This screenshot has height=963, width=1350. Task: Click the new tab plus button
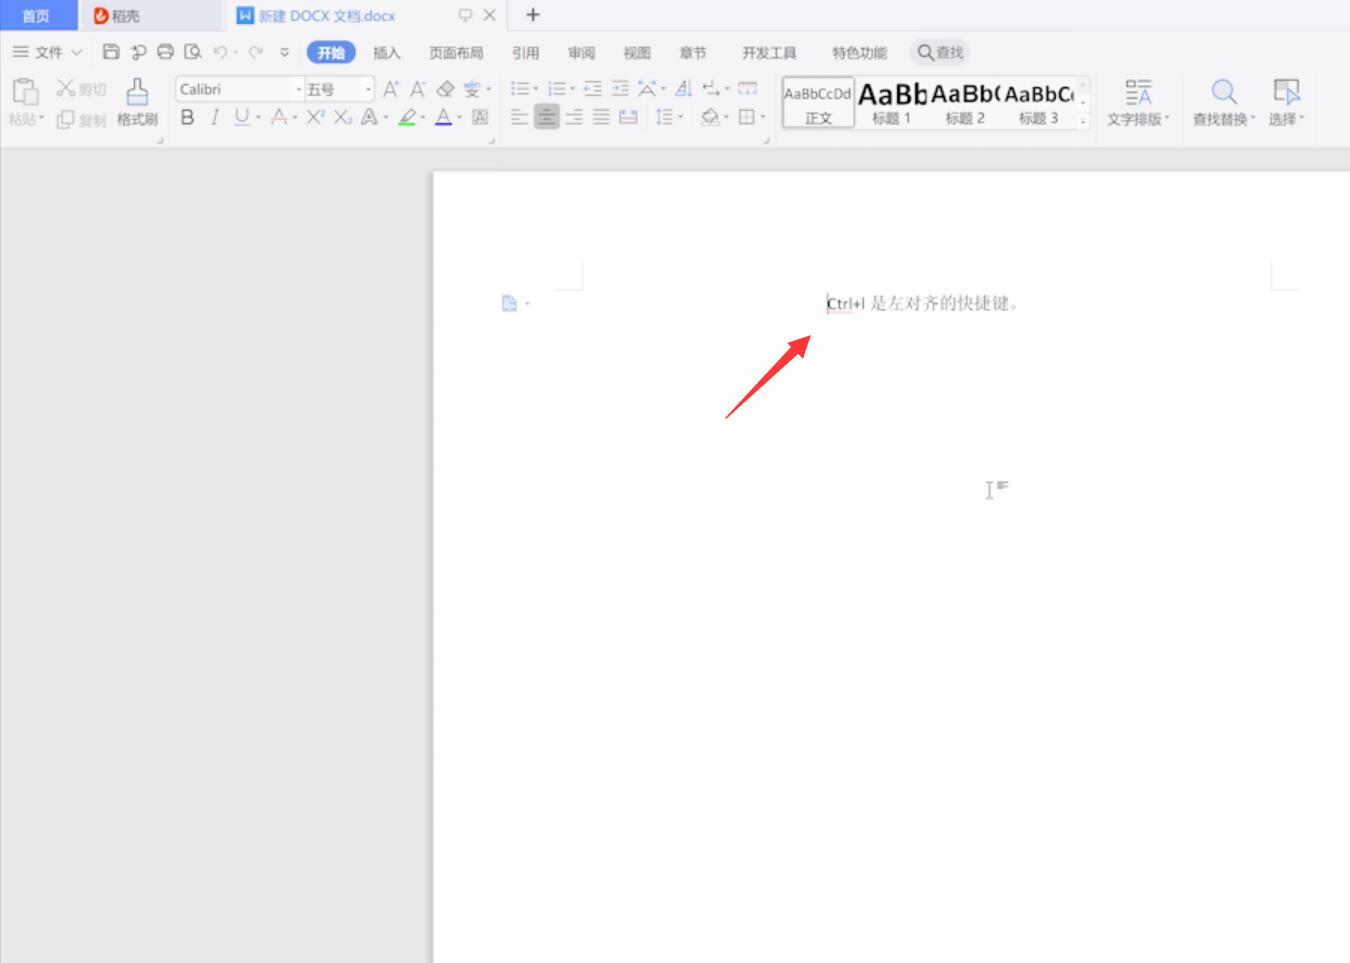533,15
